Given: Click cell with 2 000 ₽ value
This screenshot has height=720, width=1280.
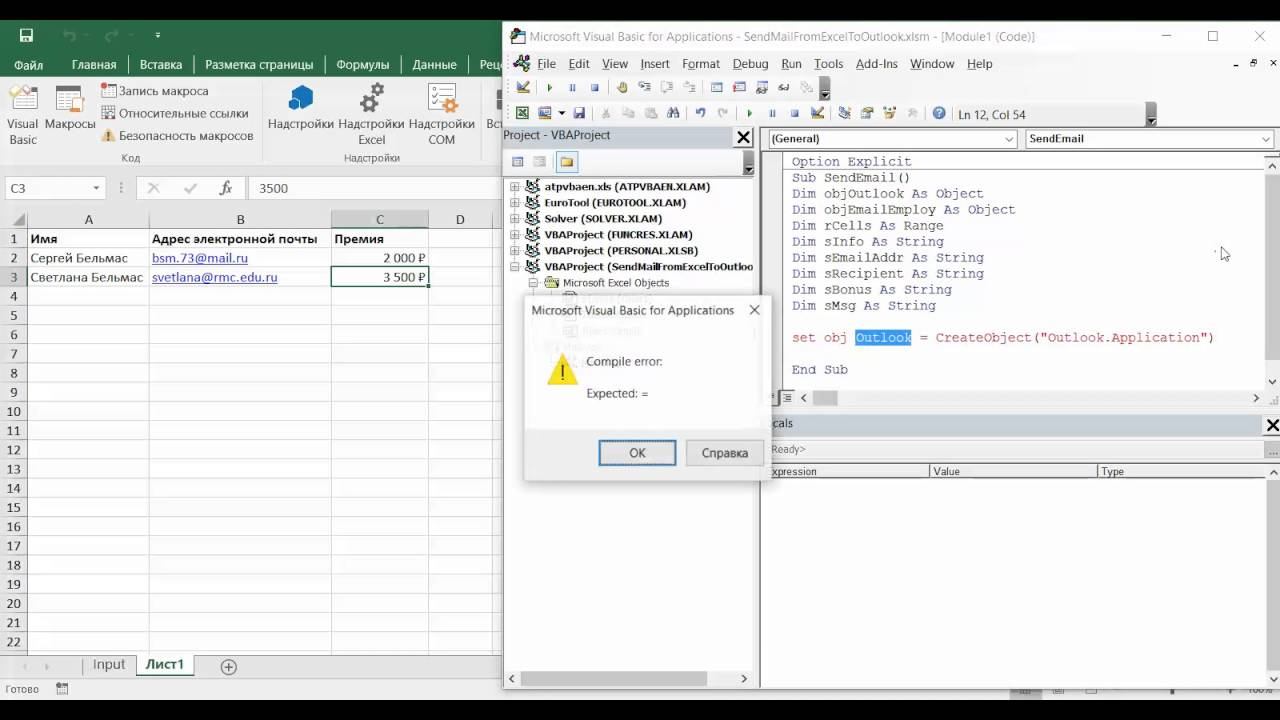Looking at the screenshot, I should (x=380, y=258).
